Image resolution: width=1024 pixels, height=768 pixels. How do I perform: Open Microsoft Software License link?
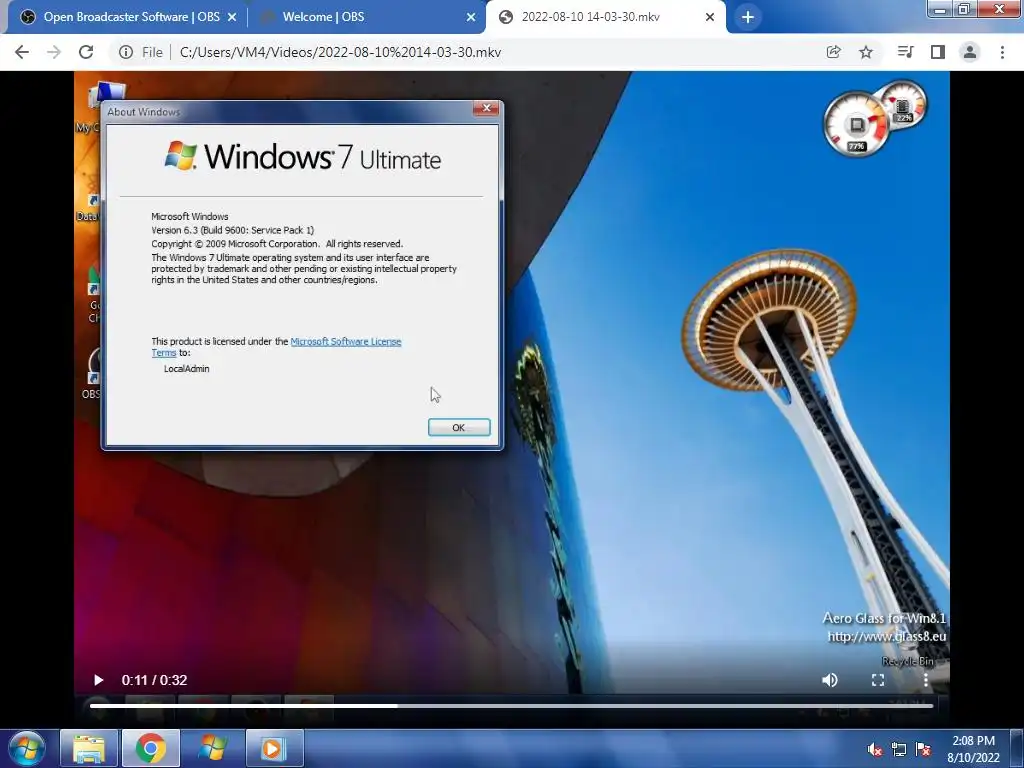tap(345, 342)
